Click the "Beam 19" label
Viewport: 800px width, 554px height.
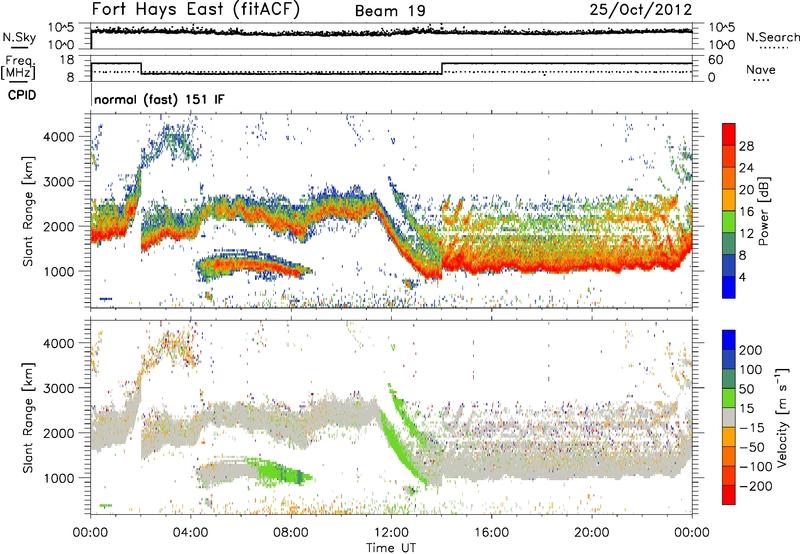pos(390,11)
